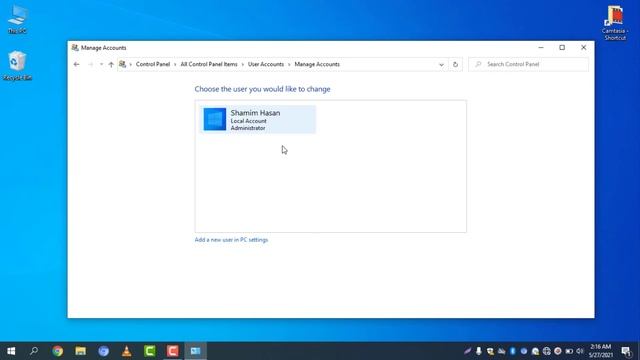
Task: Close the Manage Accounts window
Action: [584, 47]
